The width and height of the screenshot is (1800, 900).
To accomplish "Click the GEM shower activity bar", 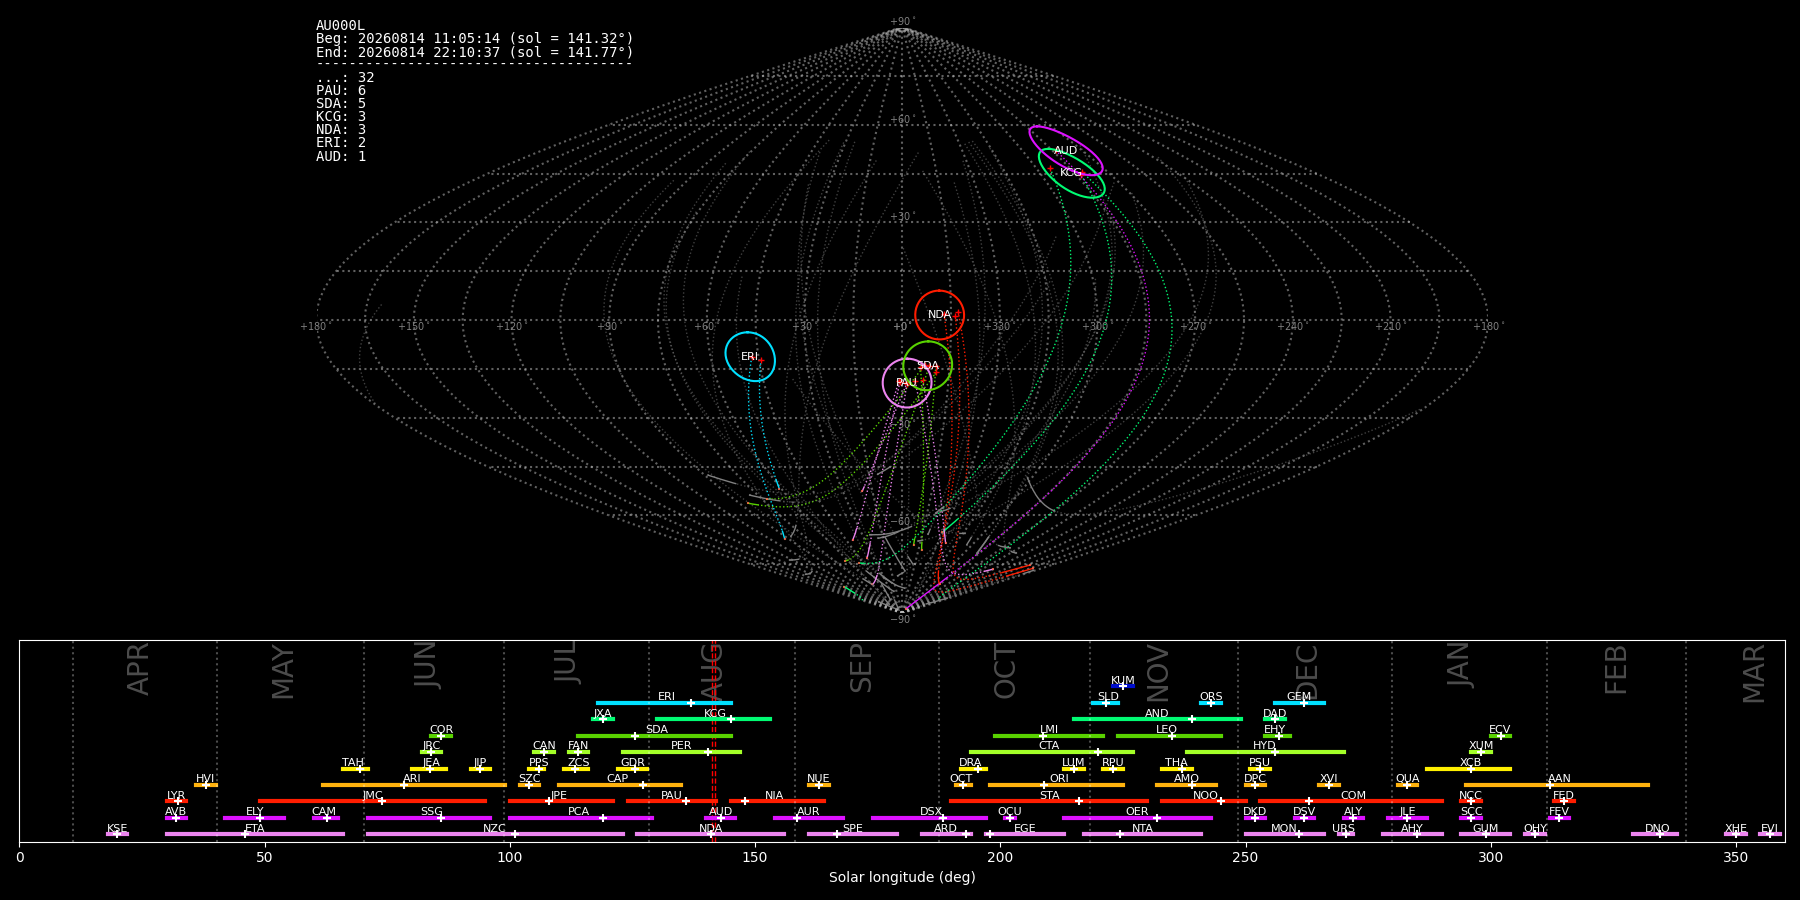I will tap(1299, 703).
